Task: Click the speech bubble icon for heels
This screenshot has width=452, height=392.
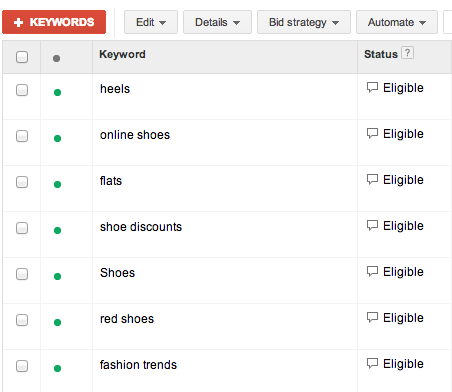Action: coord(372,88)
